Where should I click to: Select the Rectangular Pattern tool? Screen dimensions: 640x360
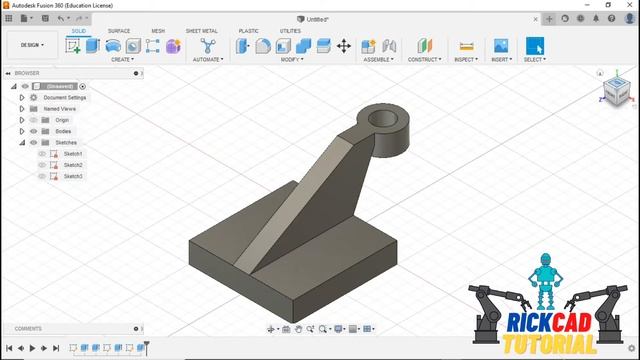pos(153,46)
